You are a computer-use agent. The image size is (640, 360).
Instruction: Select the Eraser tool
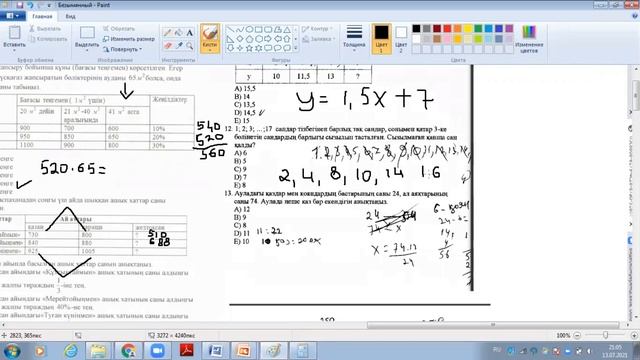[x=167, y=45]
